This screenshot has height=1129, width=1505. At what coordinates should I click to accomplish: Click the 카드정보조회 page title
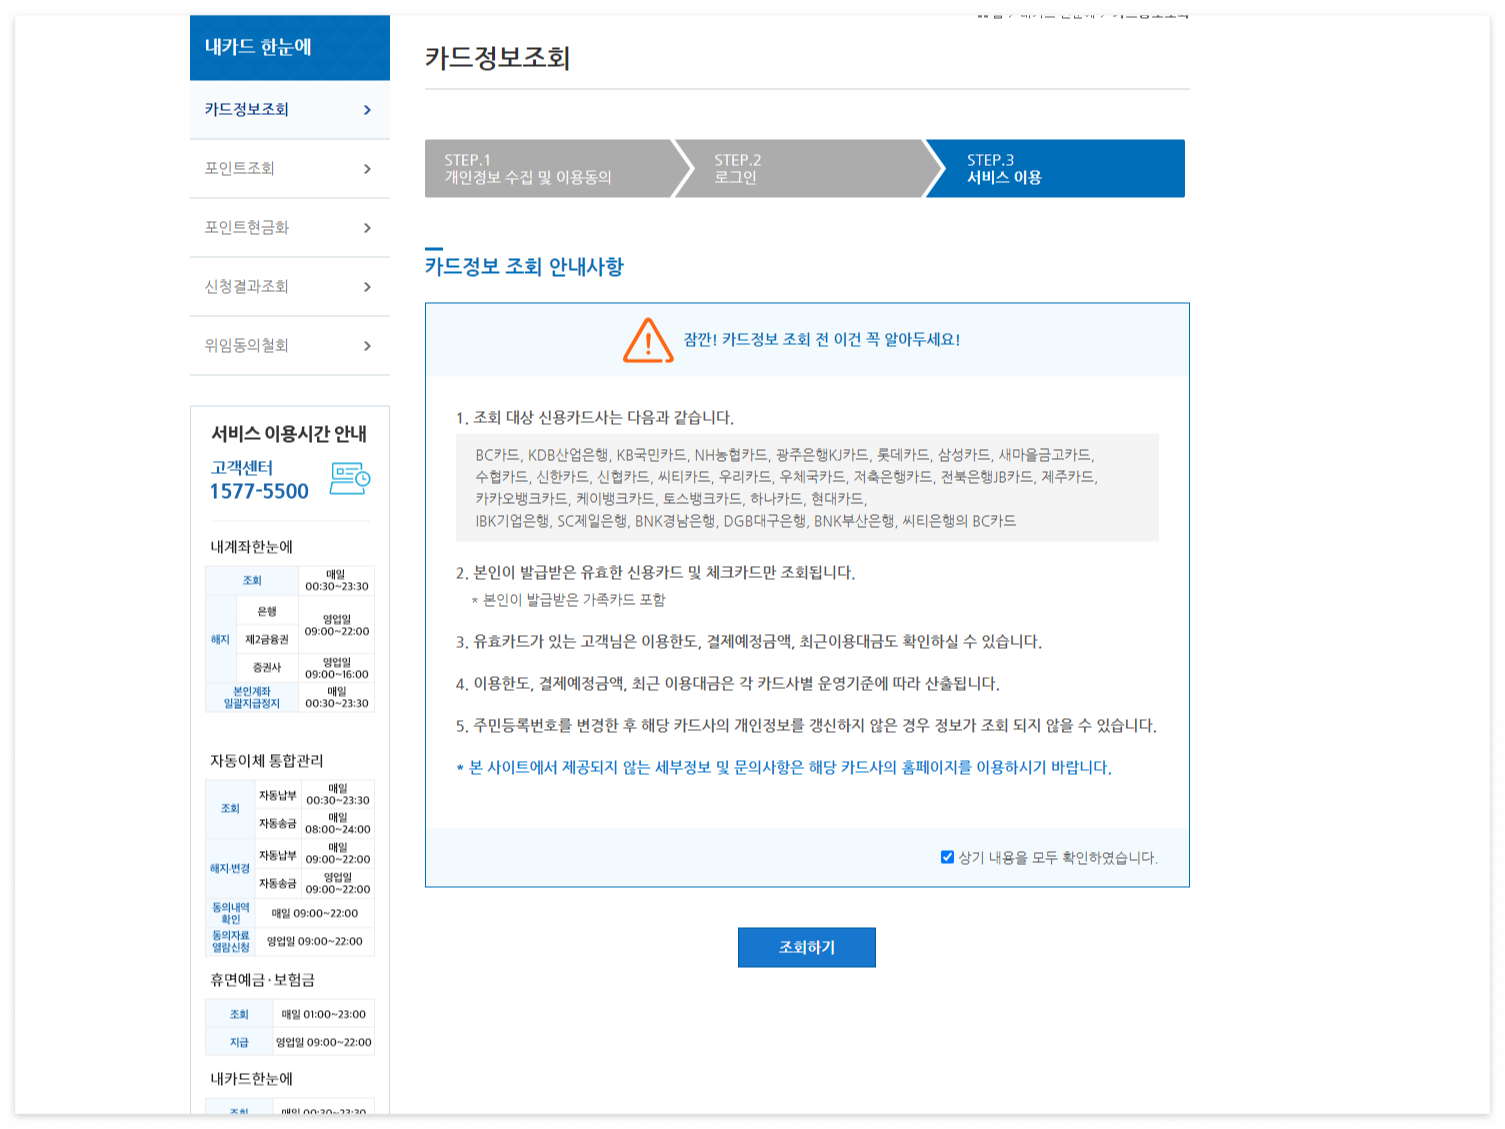point(497,58)
